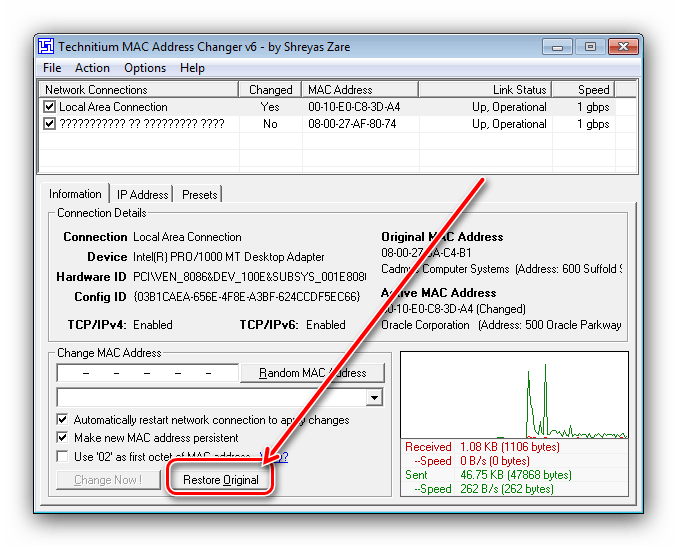
Task: Click the Random MAC Address button
Action: click(x=312, y=373)
